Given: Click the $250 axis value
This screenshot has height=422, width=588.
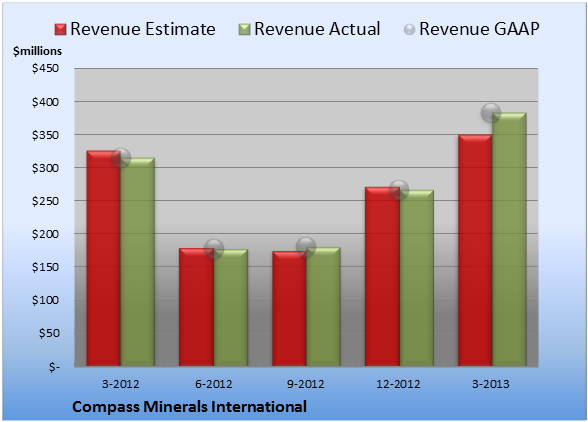Looking at the screenshot, I should click(45, 201).
